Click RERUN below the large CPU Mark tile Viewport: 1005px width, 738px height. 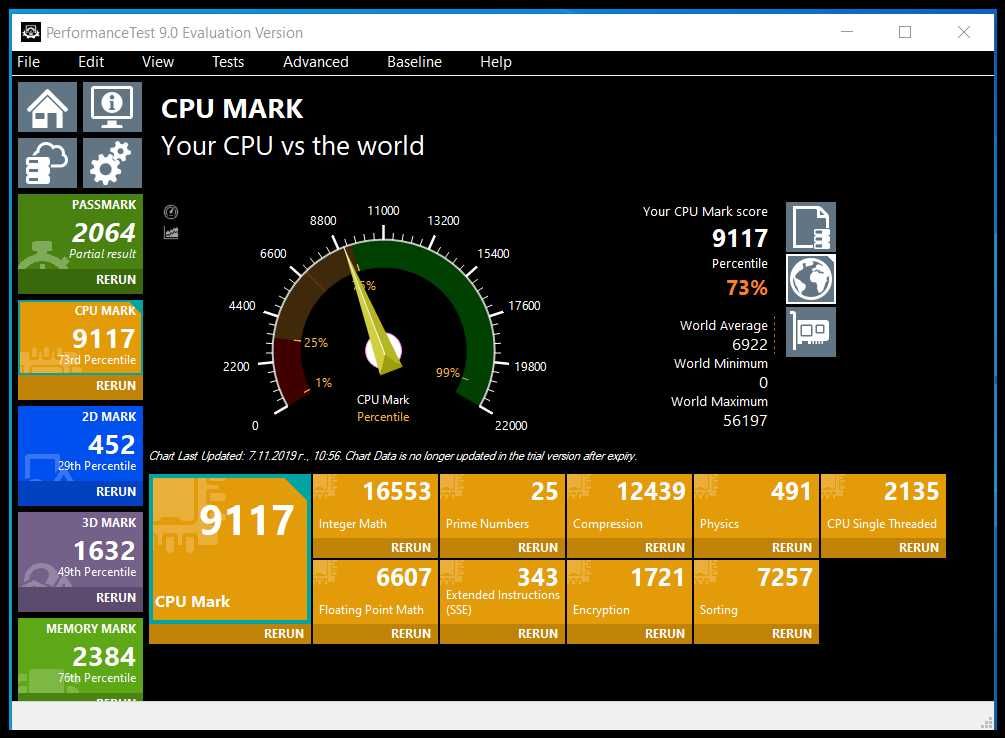point(284,633)
